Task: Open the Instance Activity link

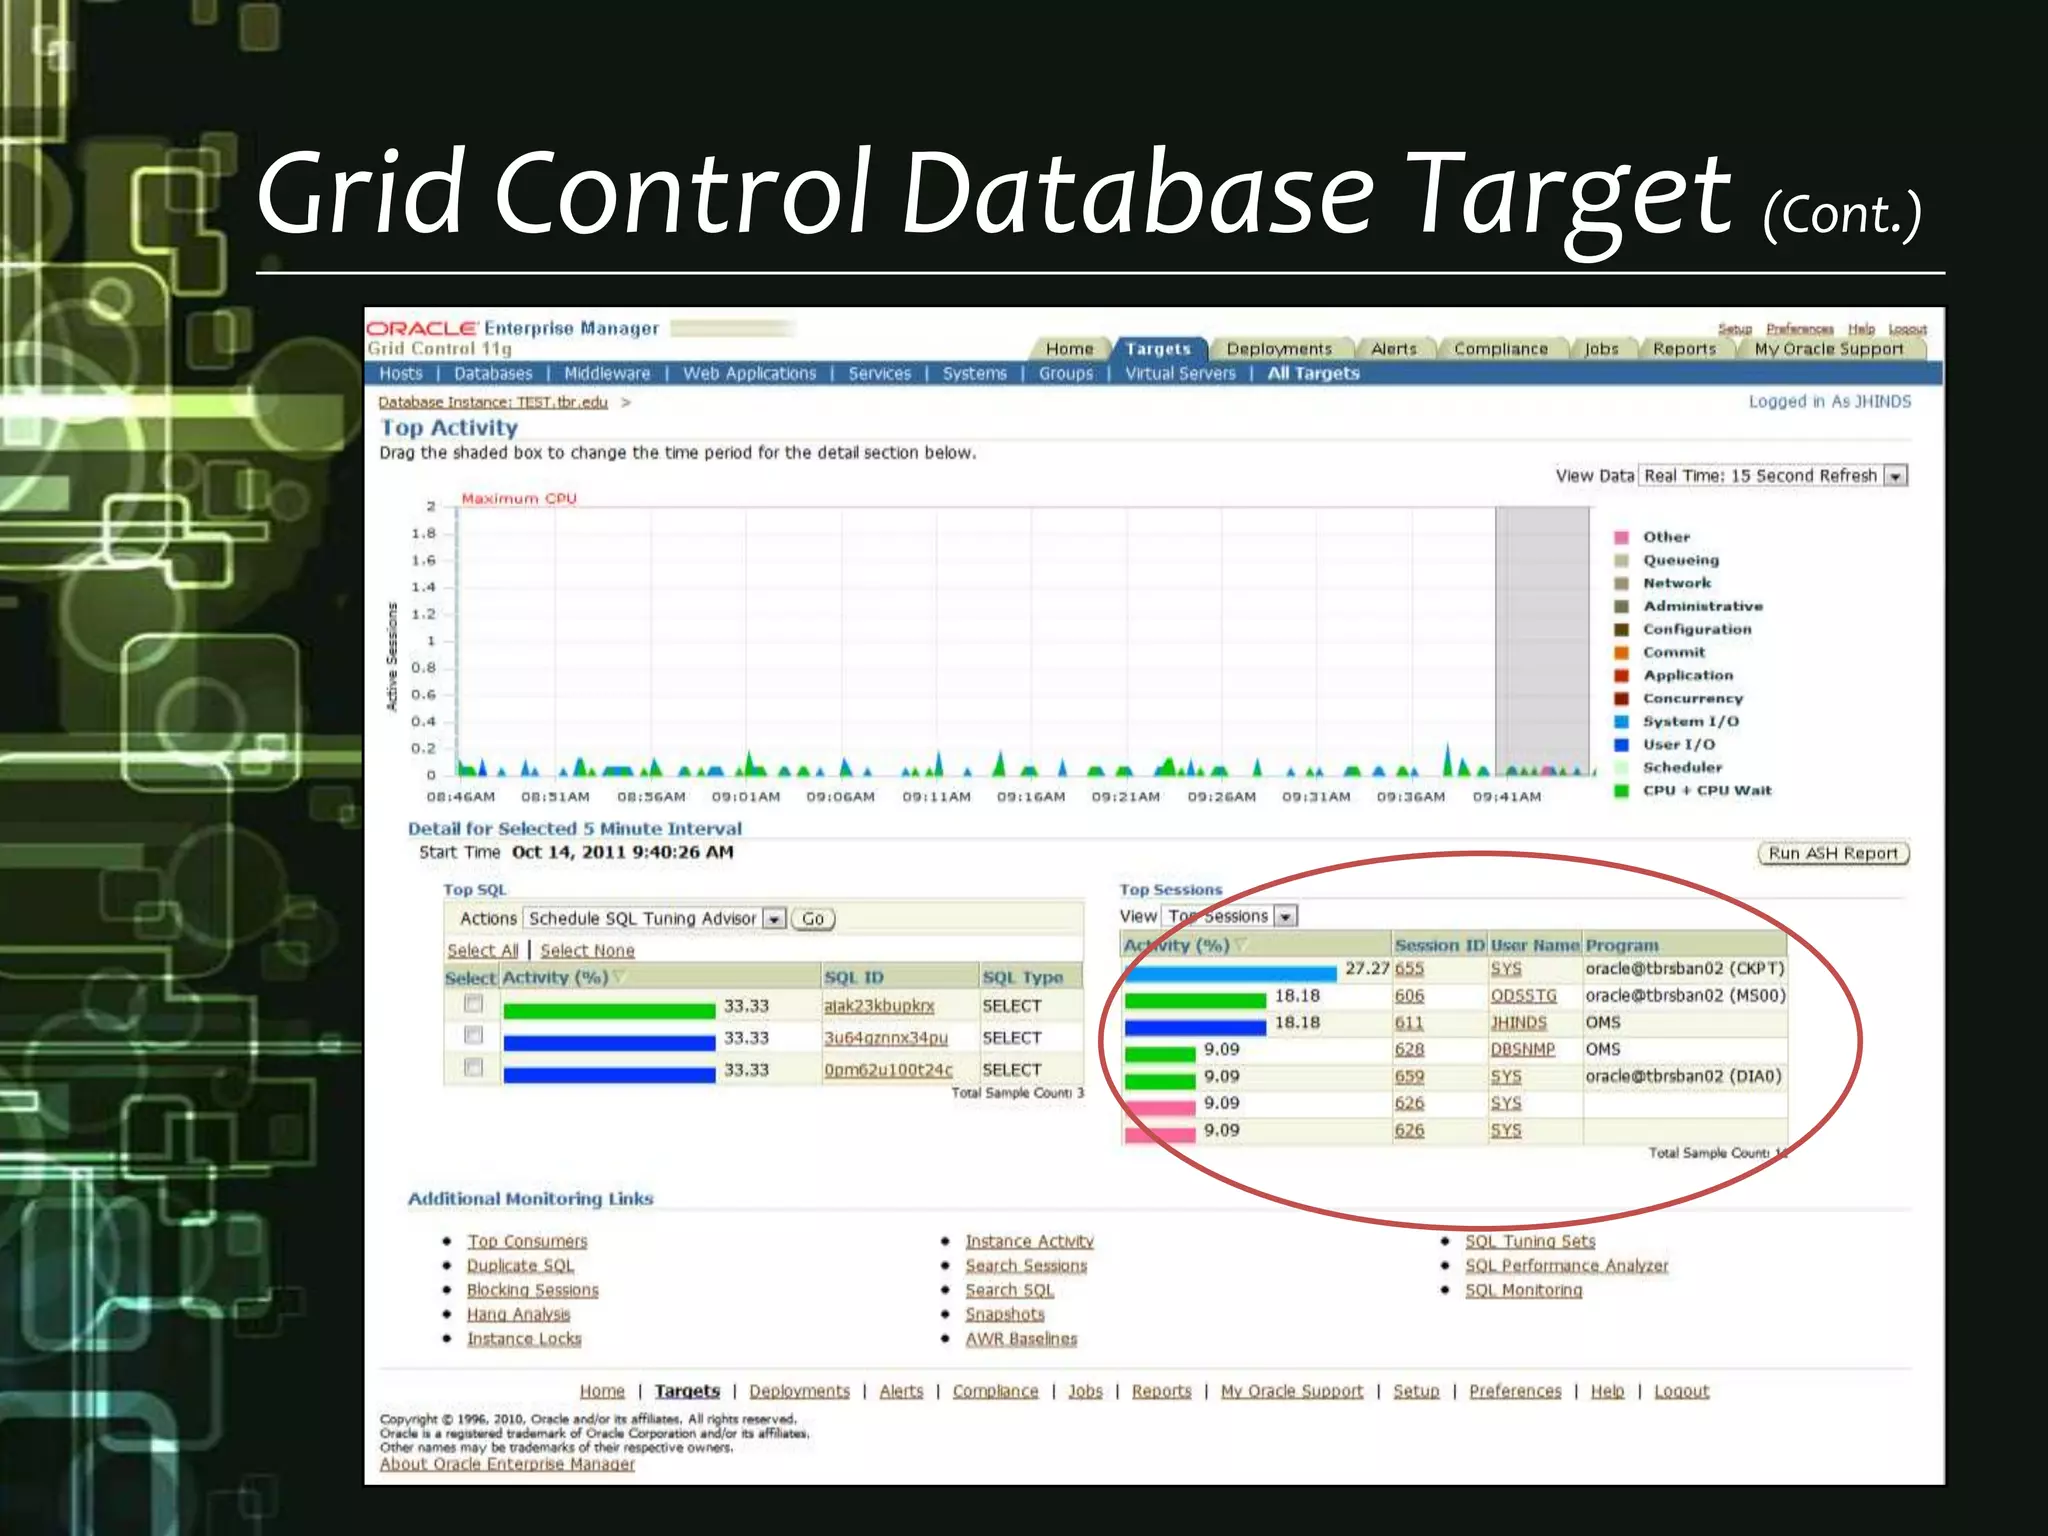Action: [x=1029, y=1241]
